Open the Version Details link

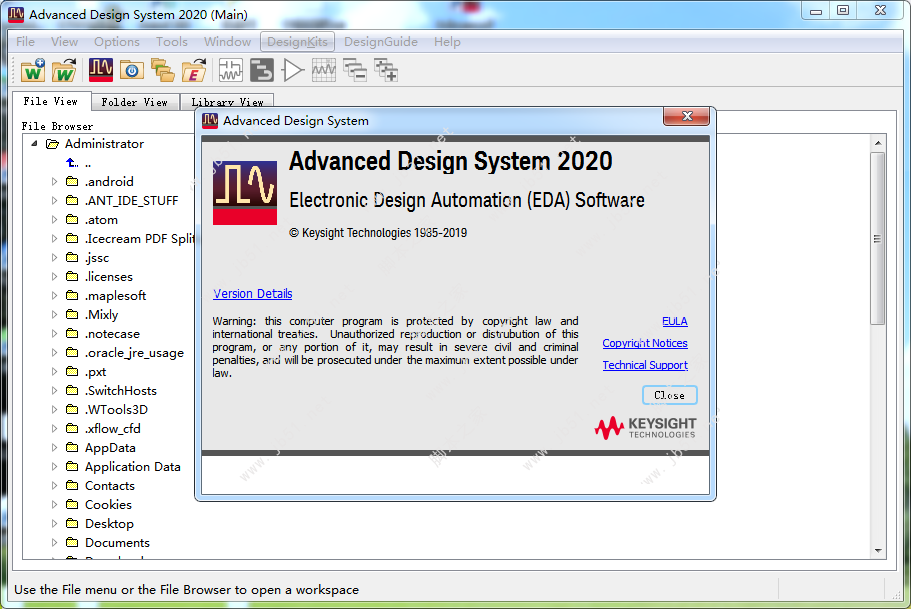pyautogui.click(x=253, y=293)
